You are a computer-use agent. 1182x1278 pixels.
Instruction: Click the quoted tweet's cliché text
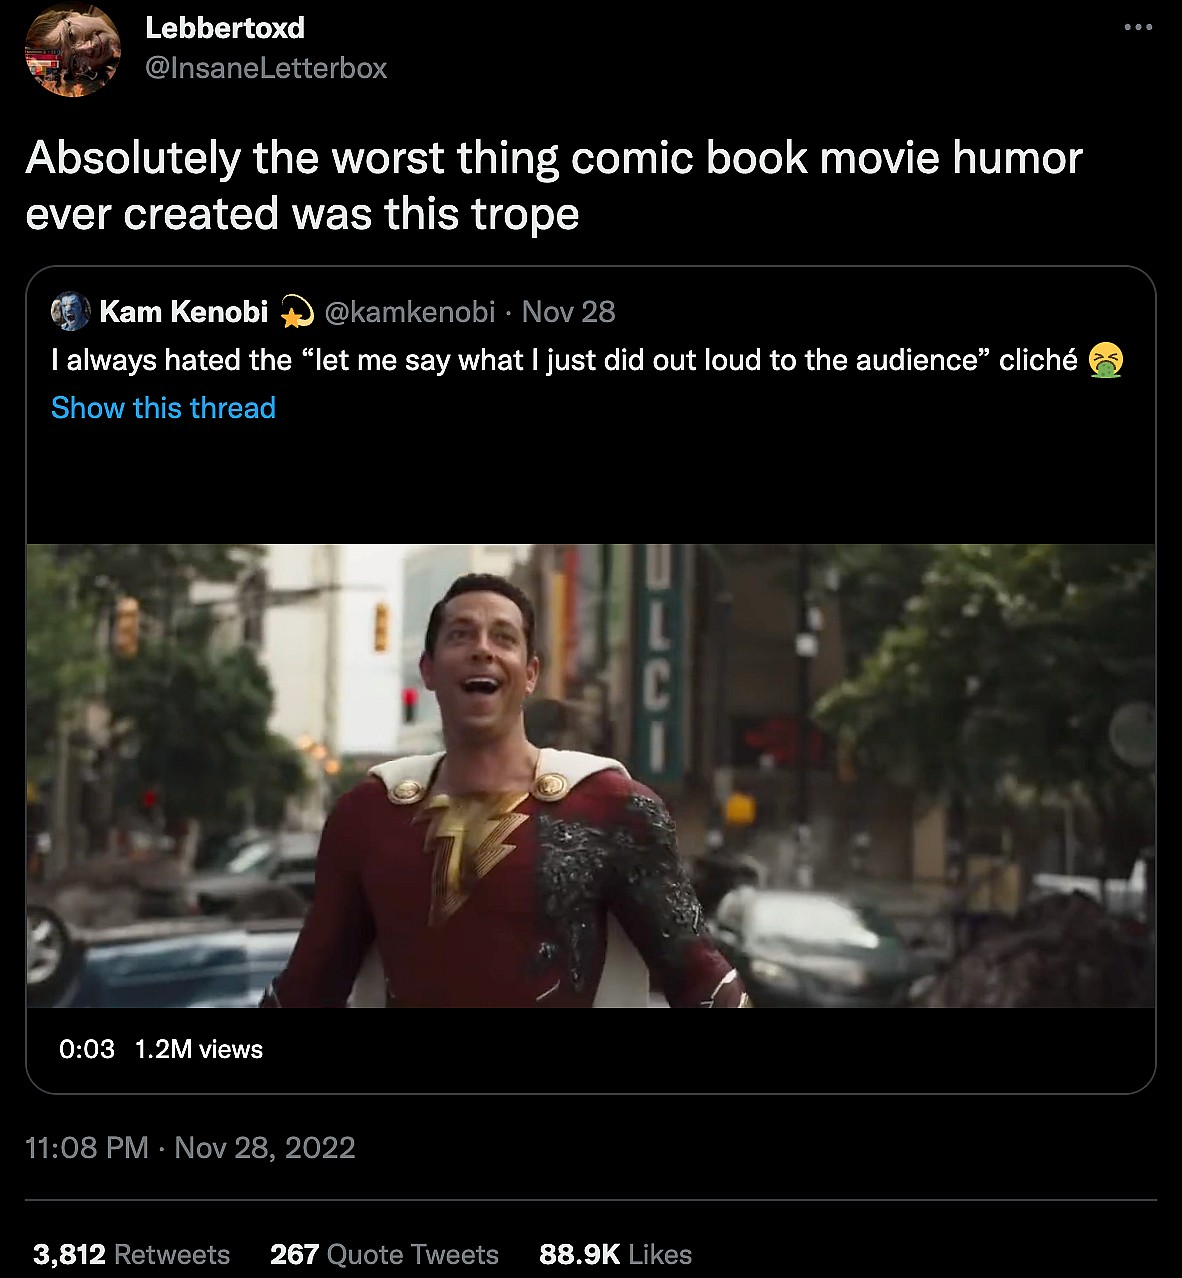tap(1037, 359)
